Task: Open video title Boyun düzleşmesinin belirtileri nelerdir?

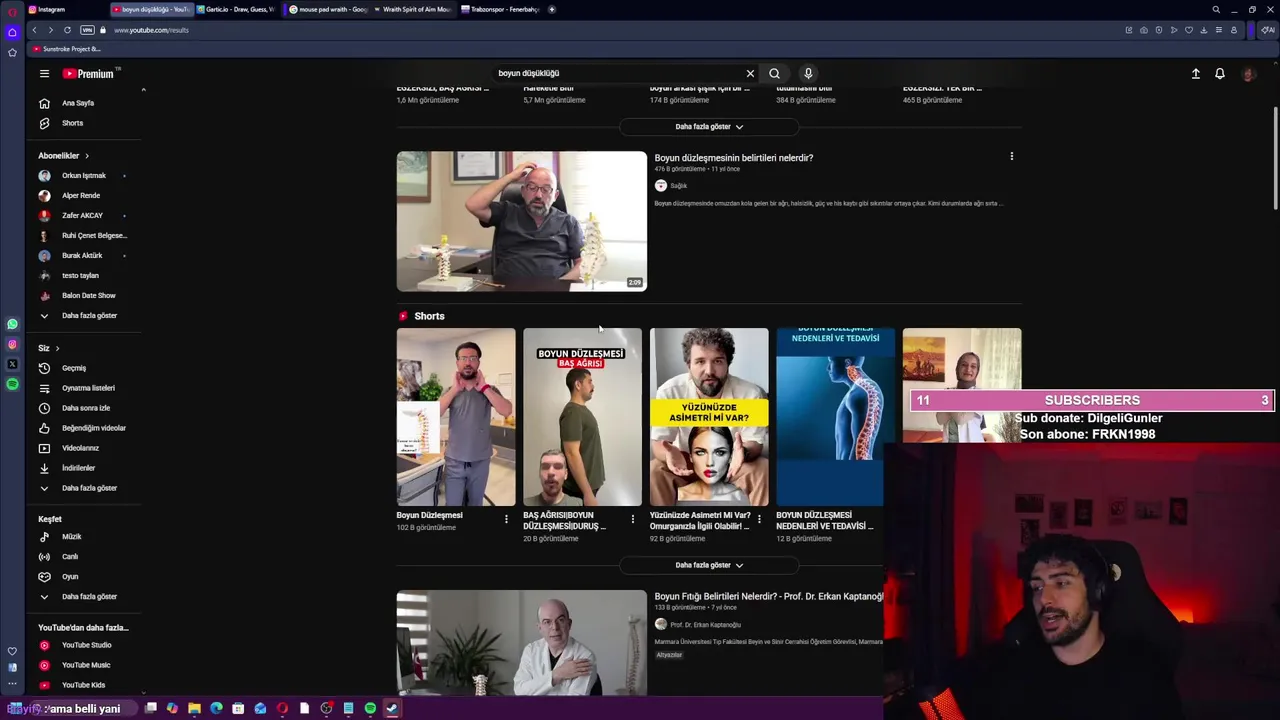Action: click(733, 158)
